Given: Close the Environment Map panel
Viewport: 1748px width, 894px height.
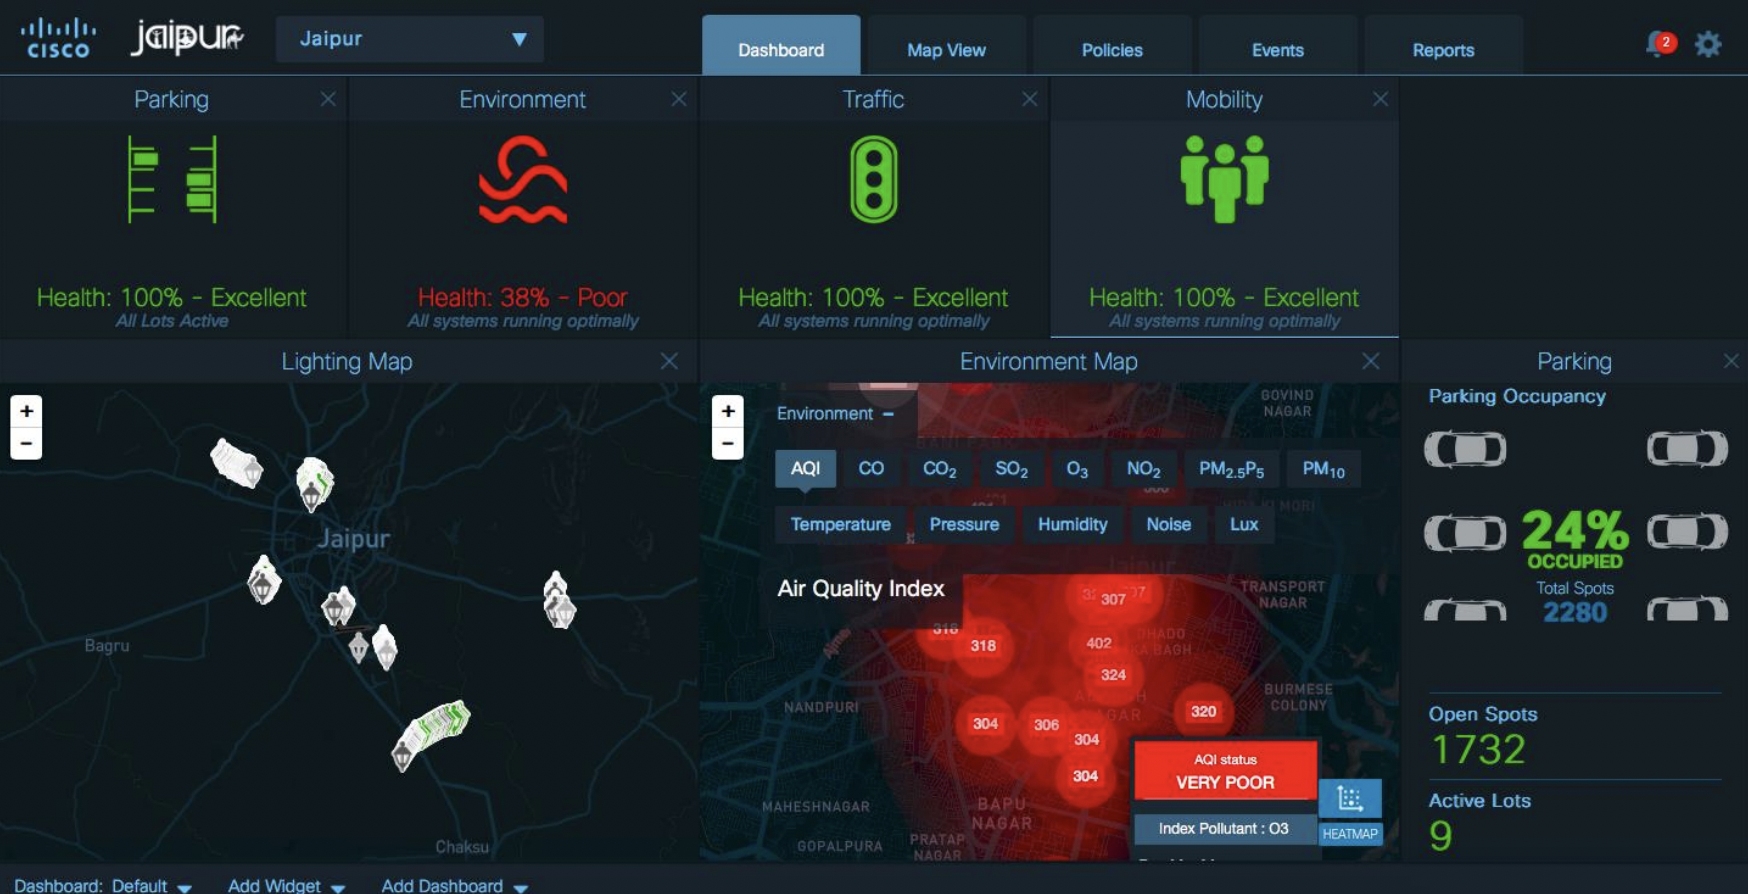Looking at the screenshot, I should pyautogui.click(x=1371, y=361).
